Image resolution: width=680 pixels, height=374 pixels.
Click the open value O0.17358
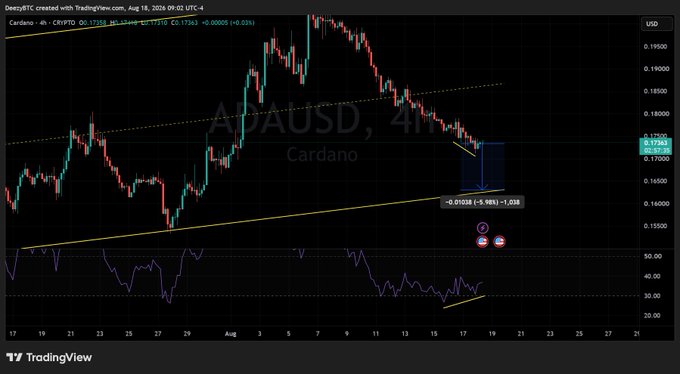coord(93,22)
